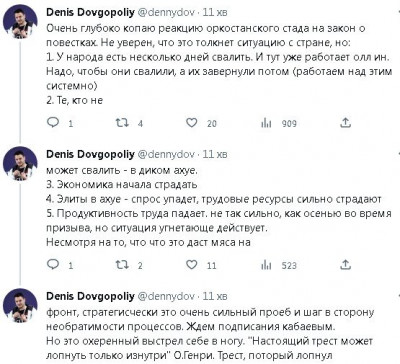The image size is (400, 364).
Task: View analytics of tweet with 909 views
Action: (x=266, y=123)
